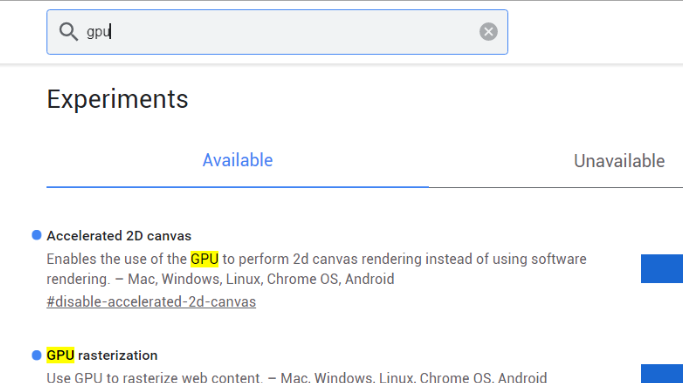Click the word rasterization in flag title
The width and height of the screenshot is (683, 383).
tap(118, 355)
